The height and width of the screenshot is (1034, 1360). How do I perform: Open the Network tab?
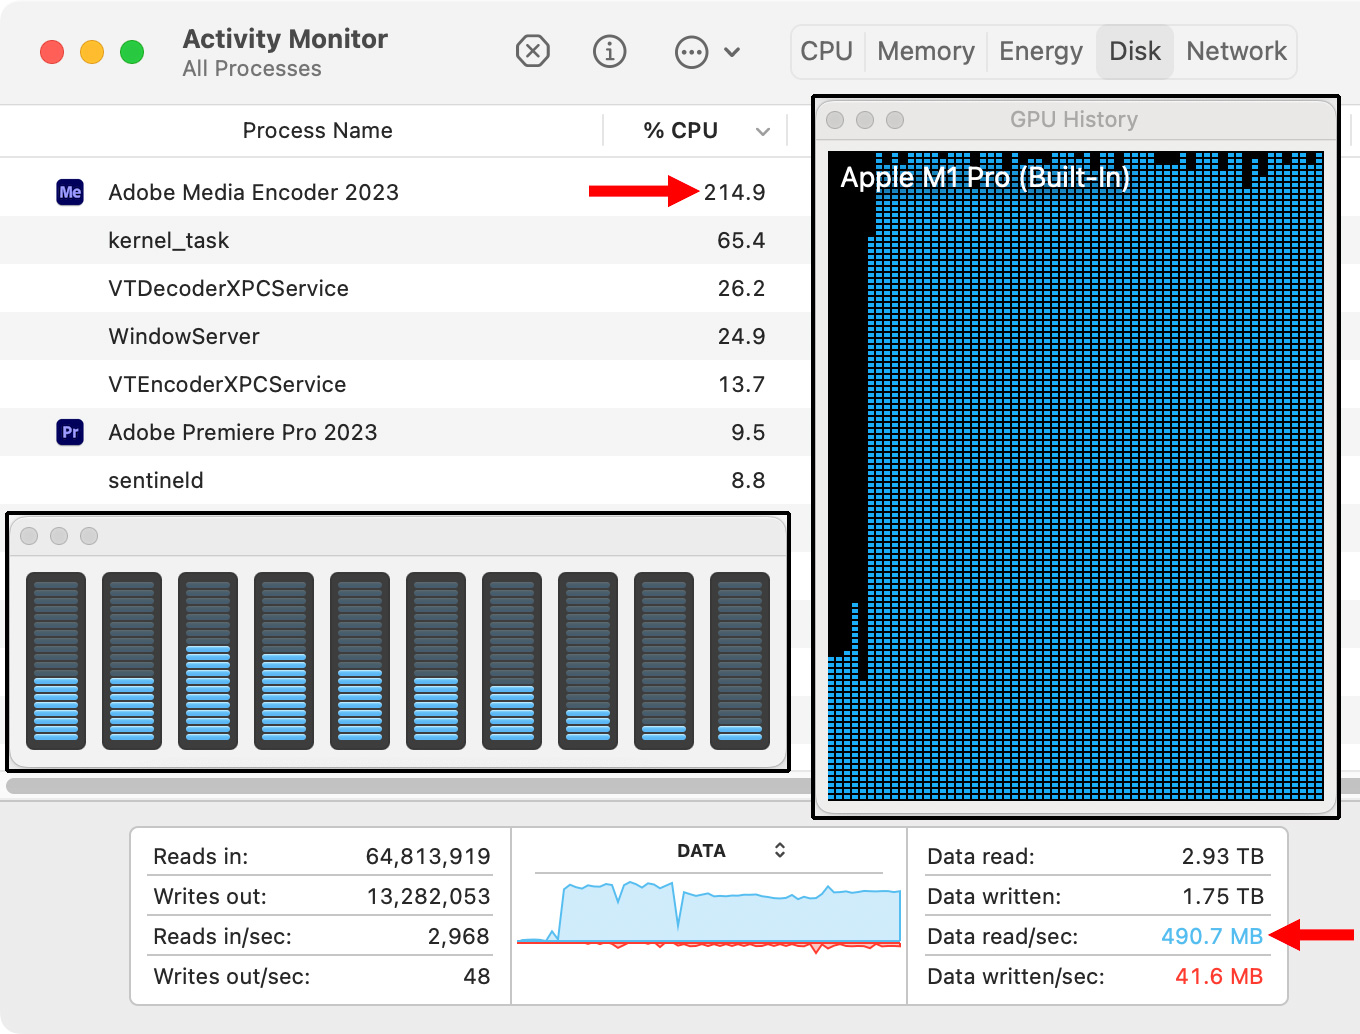tap(1236, 51)
